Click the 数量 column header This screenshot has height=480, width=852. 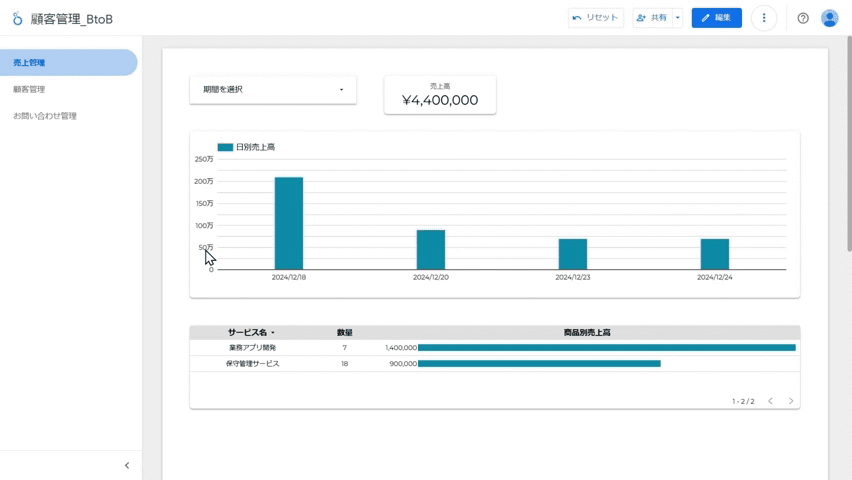tap(344, 332)
